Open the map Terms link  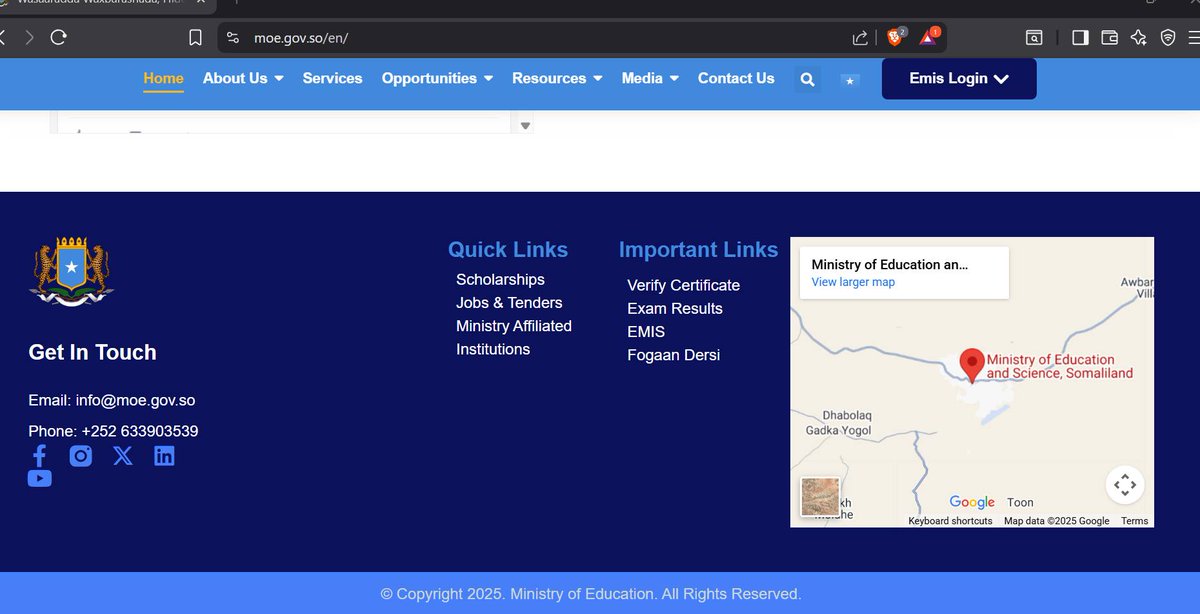click(1134, 521)
